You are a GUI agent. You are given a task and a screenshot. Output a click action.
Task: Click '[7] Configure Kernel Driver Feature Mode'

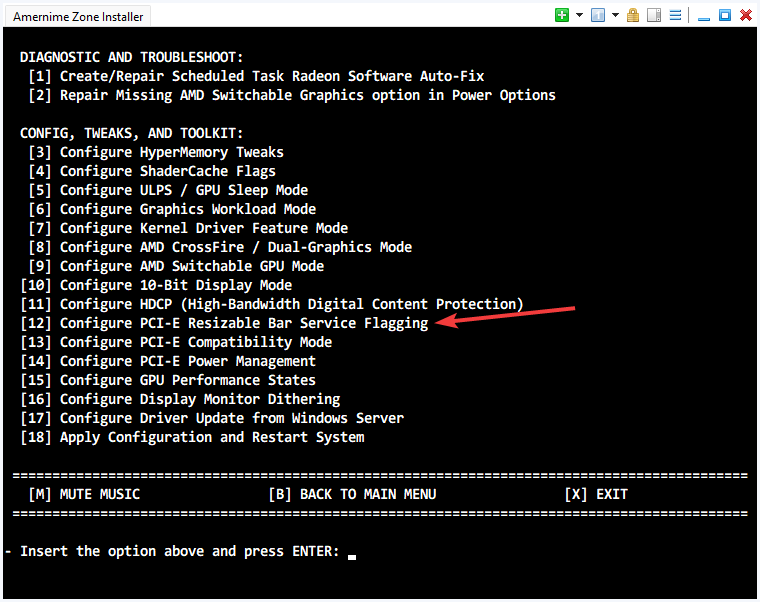pyautogui.click(x=188, y=228)
